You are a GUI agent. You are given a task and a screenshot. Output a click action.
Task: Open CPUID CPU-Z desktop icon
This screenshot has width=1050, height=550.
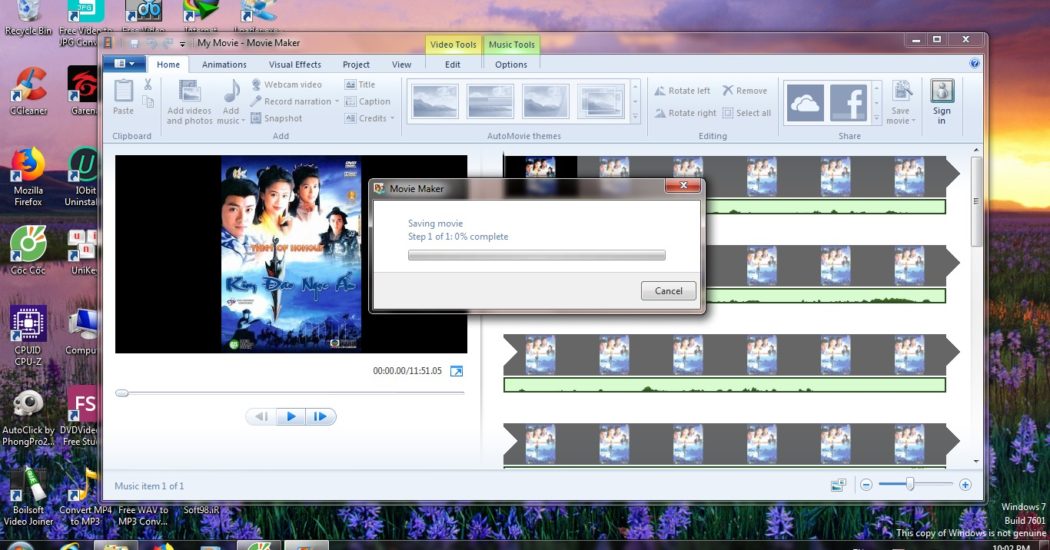[x=28, y=336]
